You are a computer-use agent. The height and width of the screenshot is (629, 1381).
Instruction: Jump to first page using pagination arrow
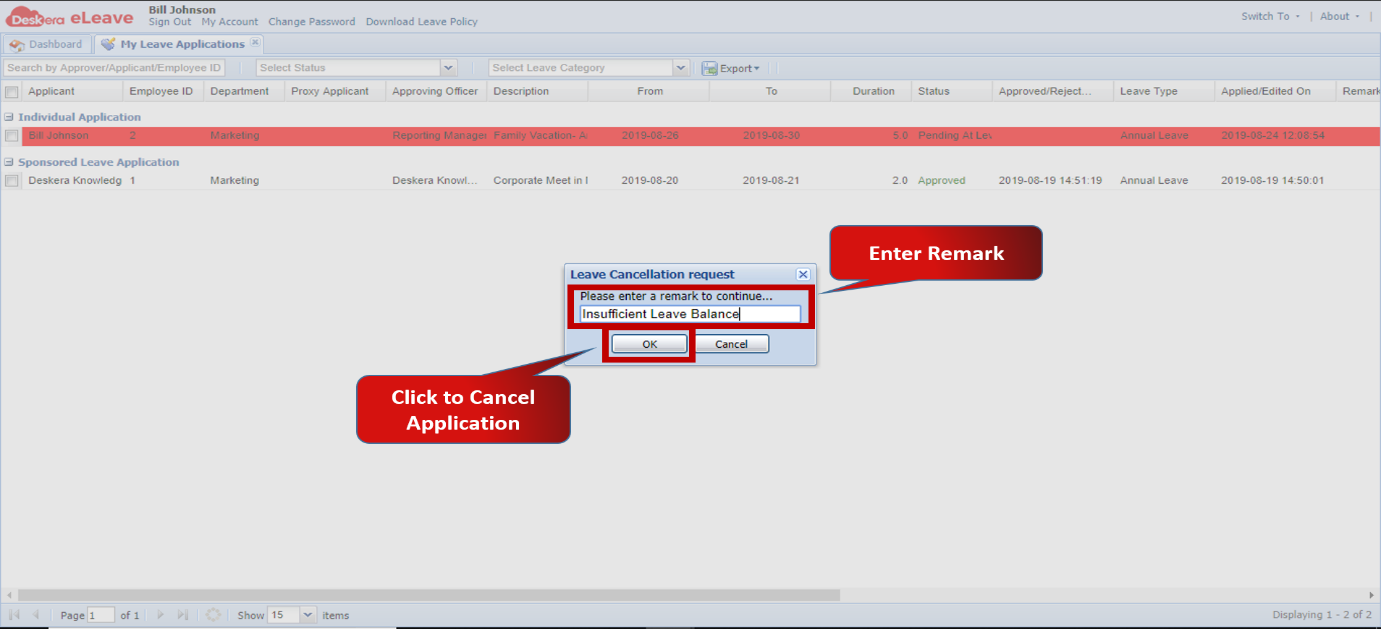(x=14, y=614)
